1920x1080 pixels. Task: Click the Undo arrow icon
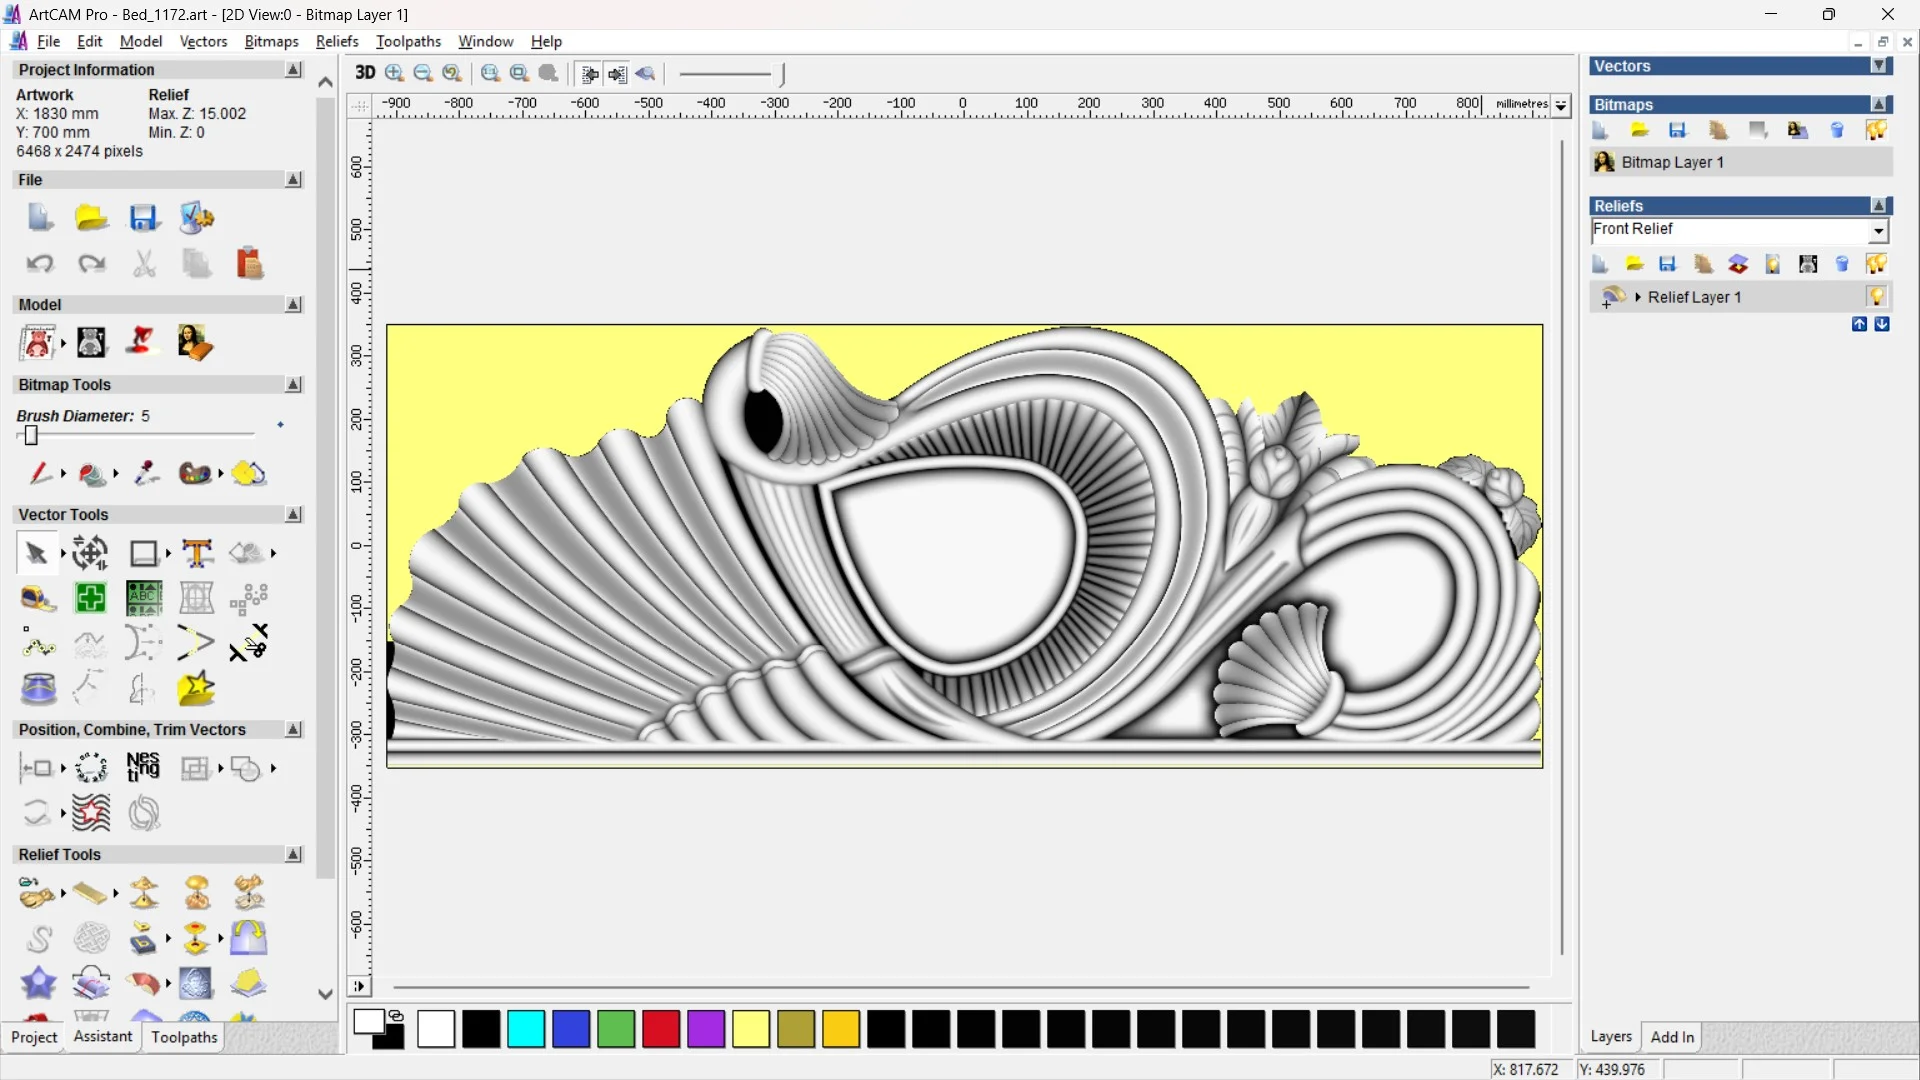[x=40, y=263]
